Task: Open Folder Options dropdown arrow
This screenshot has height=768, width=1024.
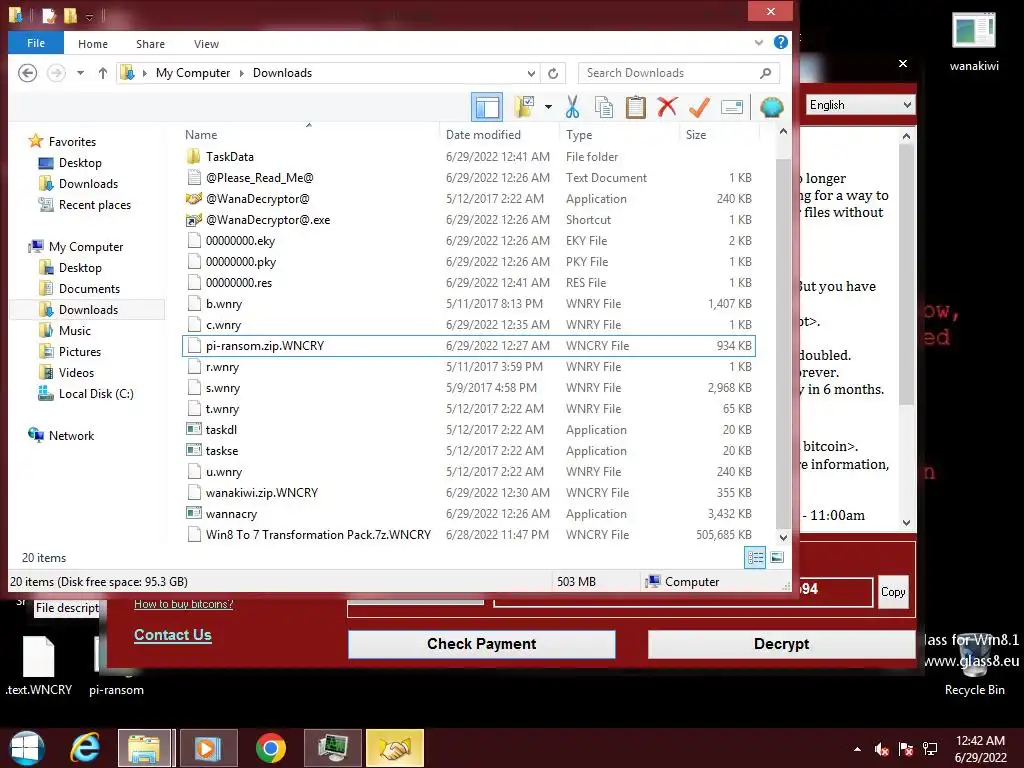Action: click(548, 107)
